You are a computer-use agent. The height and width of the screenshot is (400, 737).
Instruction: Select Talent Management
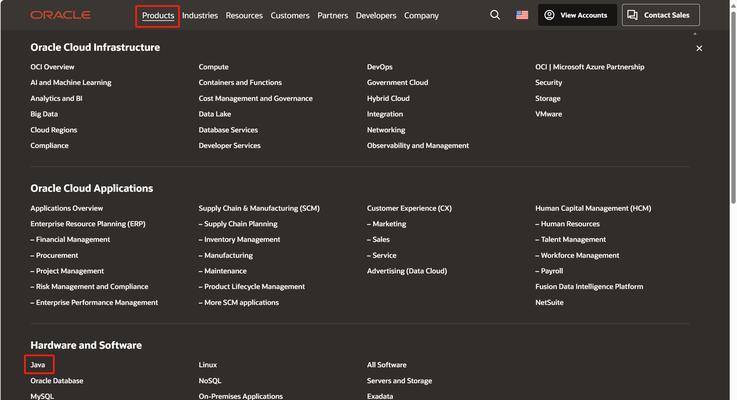click(571, 239)
